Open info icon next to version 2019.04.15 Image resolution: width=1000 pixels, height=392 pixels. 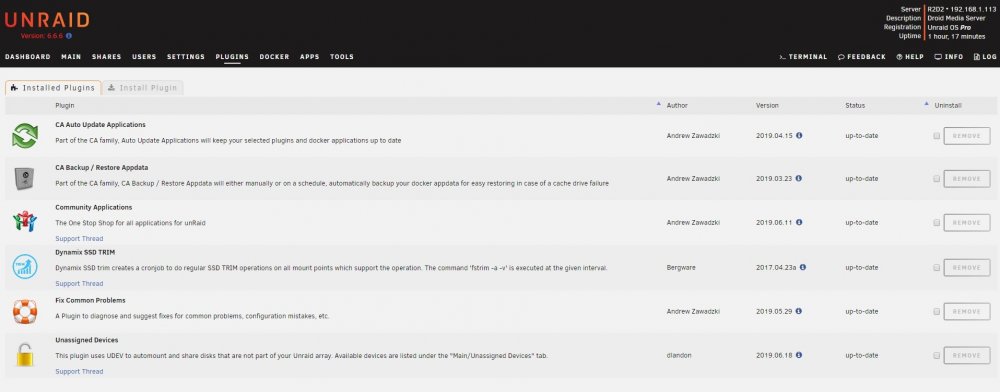point(799,135)
